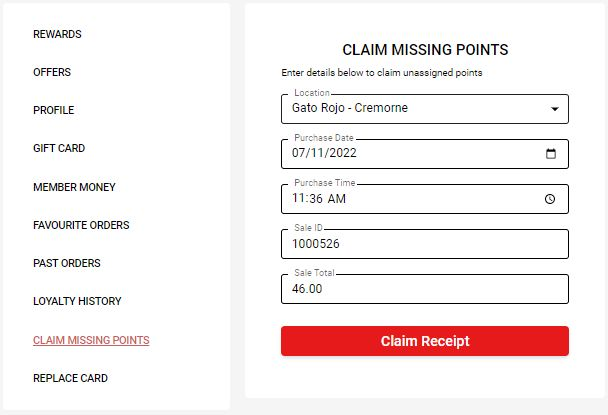Open Member Money from sidebar
Viewport: 608px width, 415px height.
click(74, 187)
